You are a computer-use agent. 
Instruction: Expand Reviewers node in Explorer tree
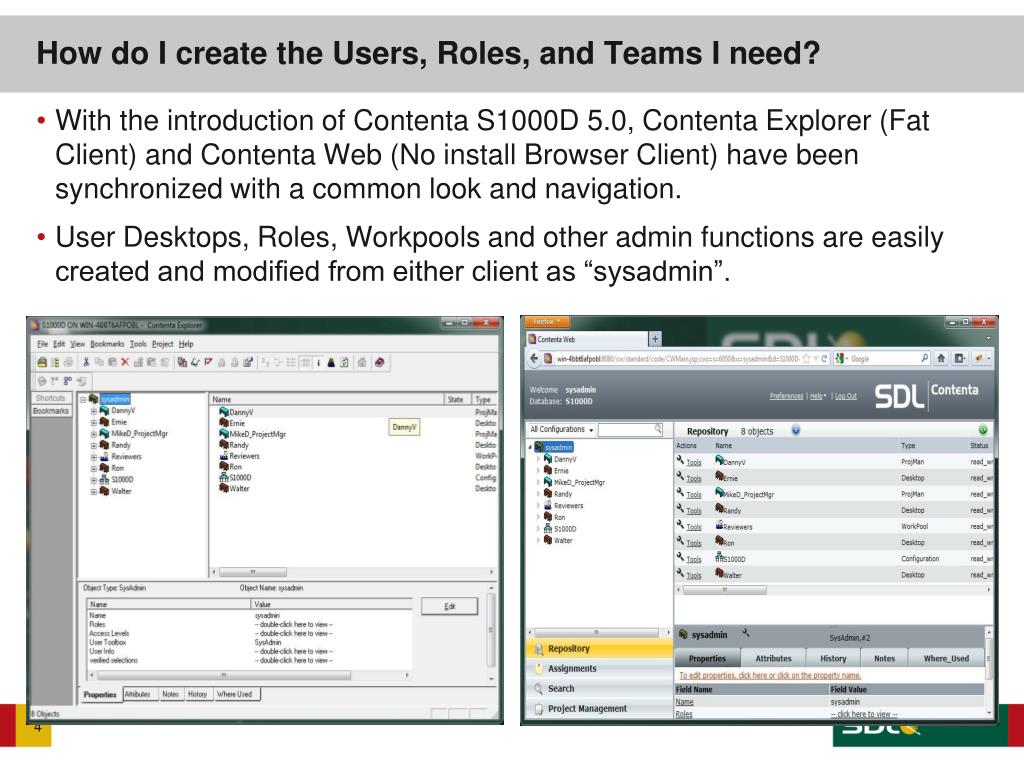tap(93, 457)
